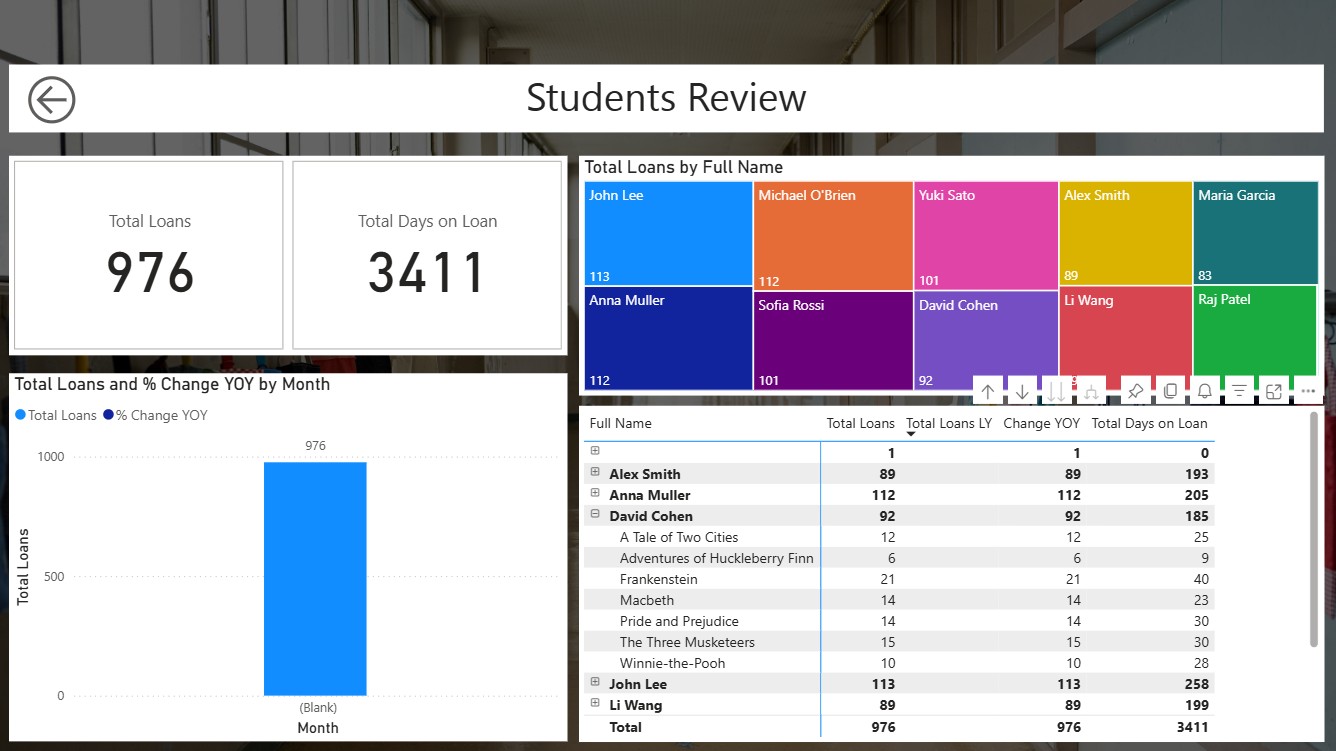1336x751 pixels.
Task: Click the copy visual icon
Action: click(x=1170, y=392)
